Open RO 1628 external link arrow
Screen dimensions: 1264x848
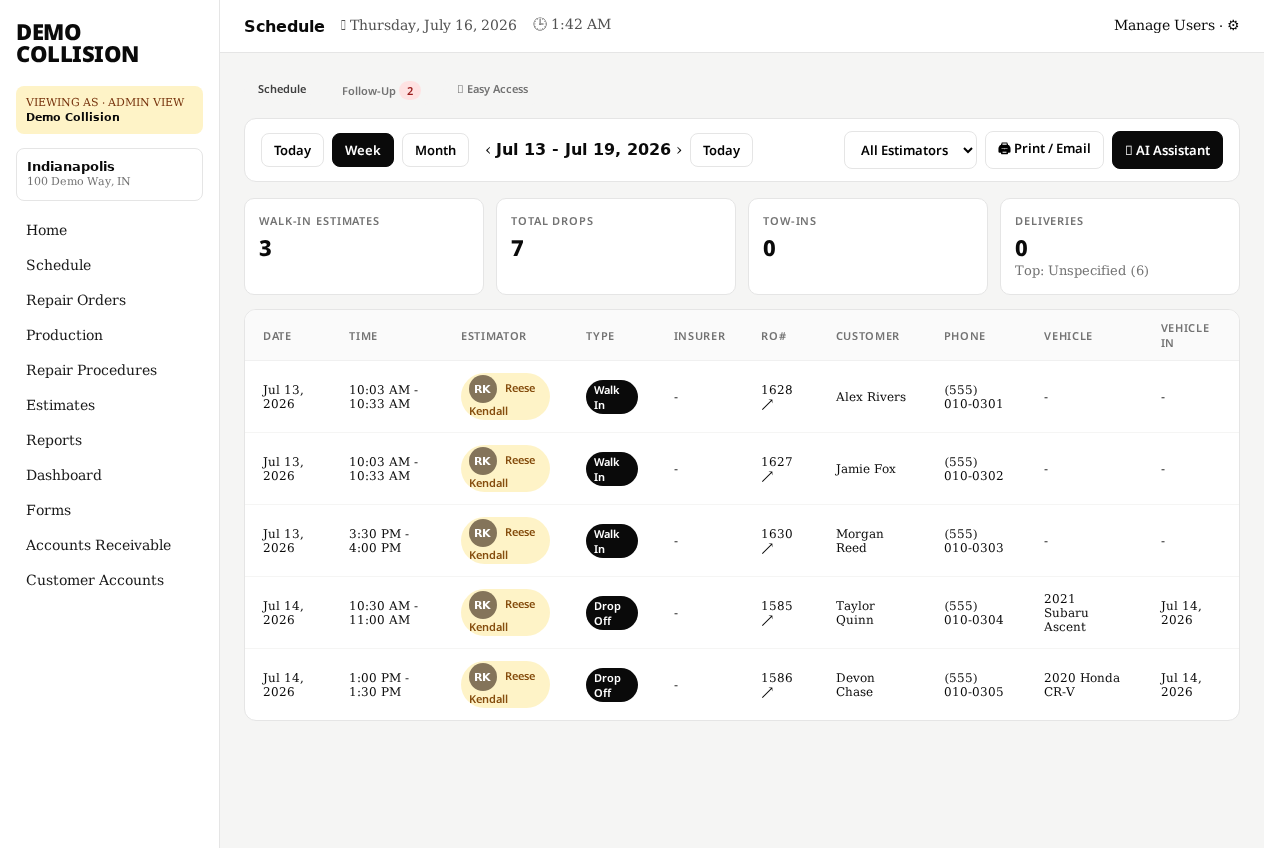point(767,405)
